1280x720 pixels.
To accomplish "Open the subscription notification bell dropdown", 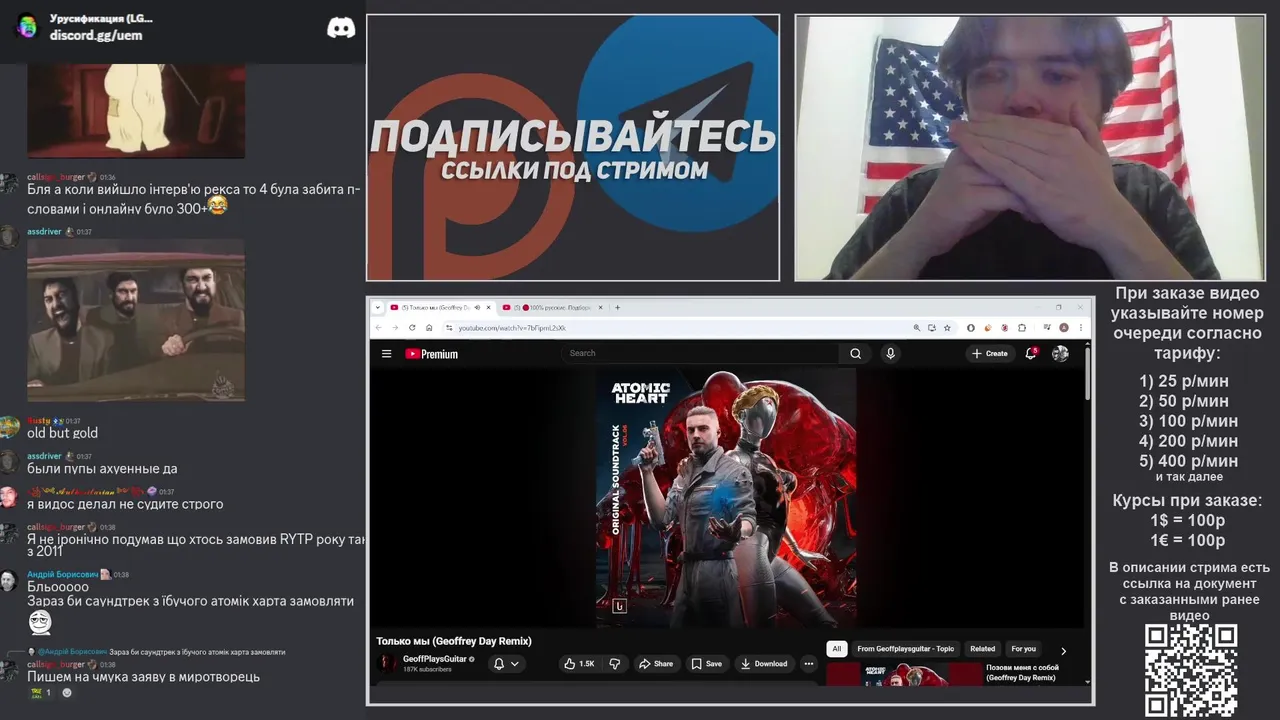I will [507, 664].
